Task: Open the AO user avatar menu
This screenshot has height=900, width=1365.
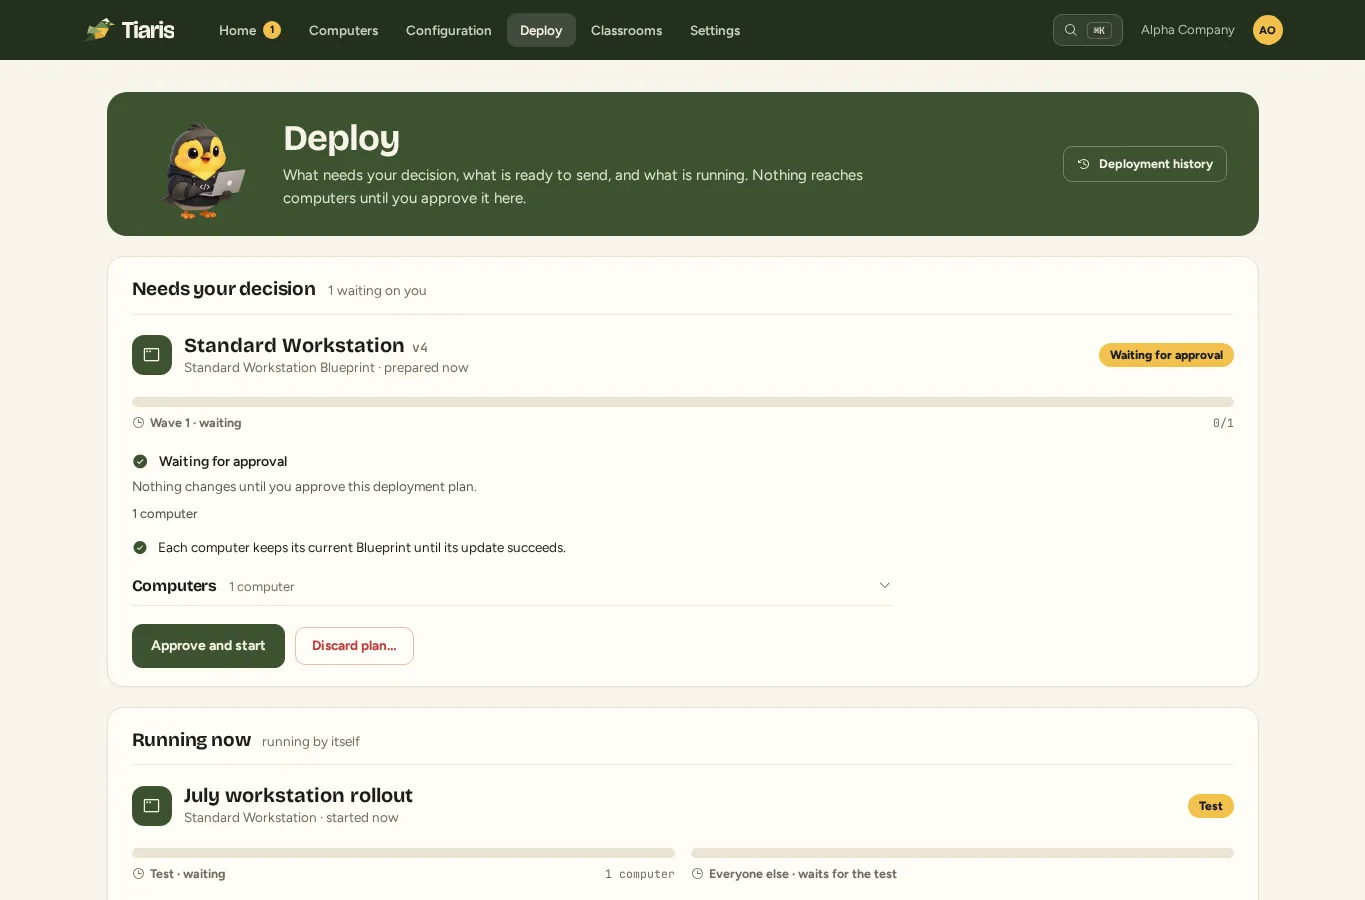Action: [x=1267, y=30]
